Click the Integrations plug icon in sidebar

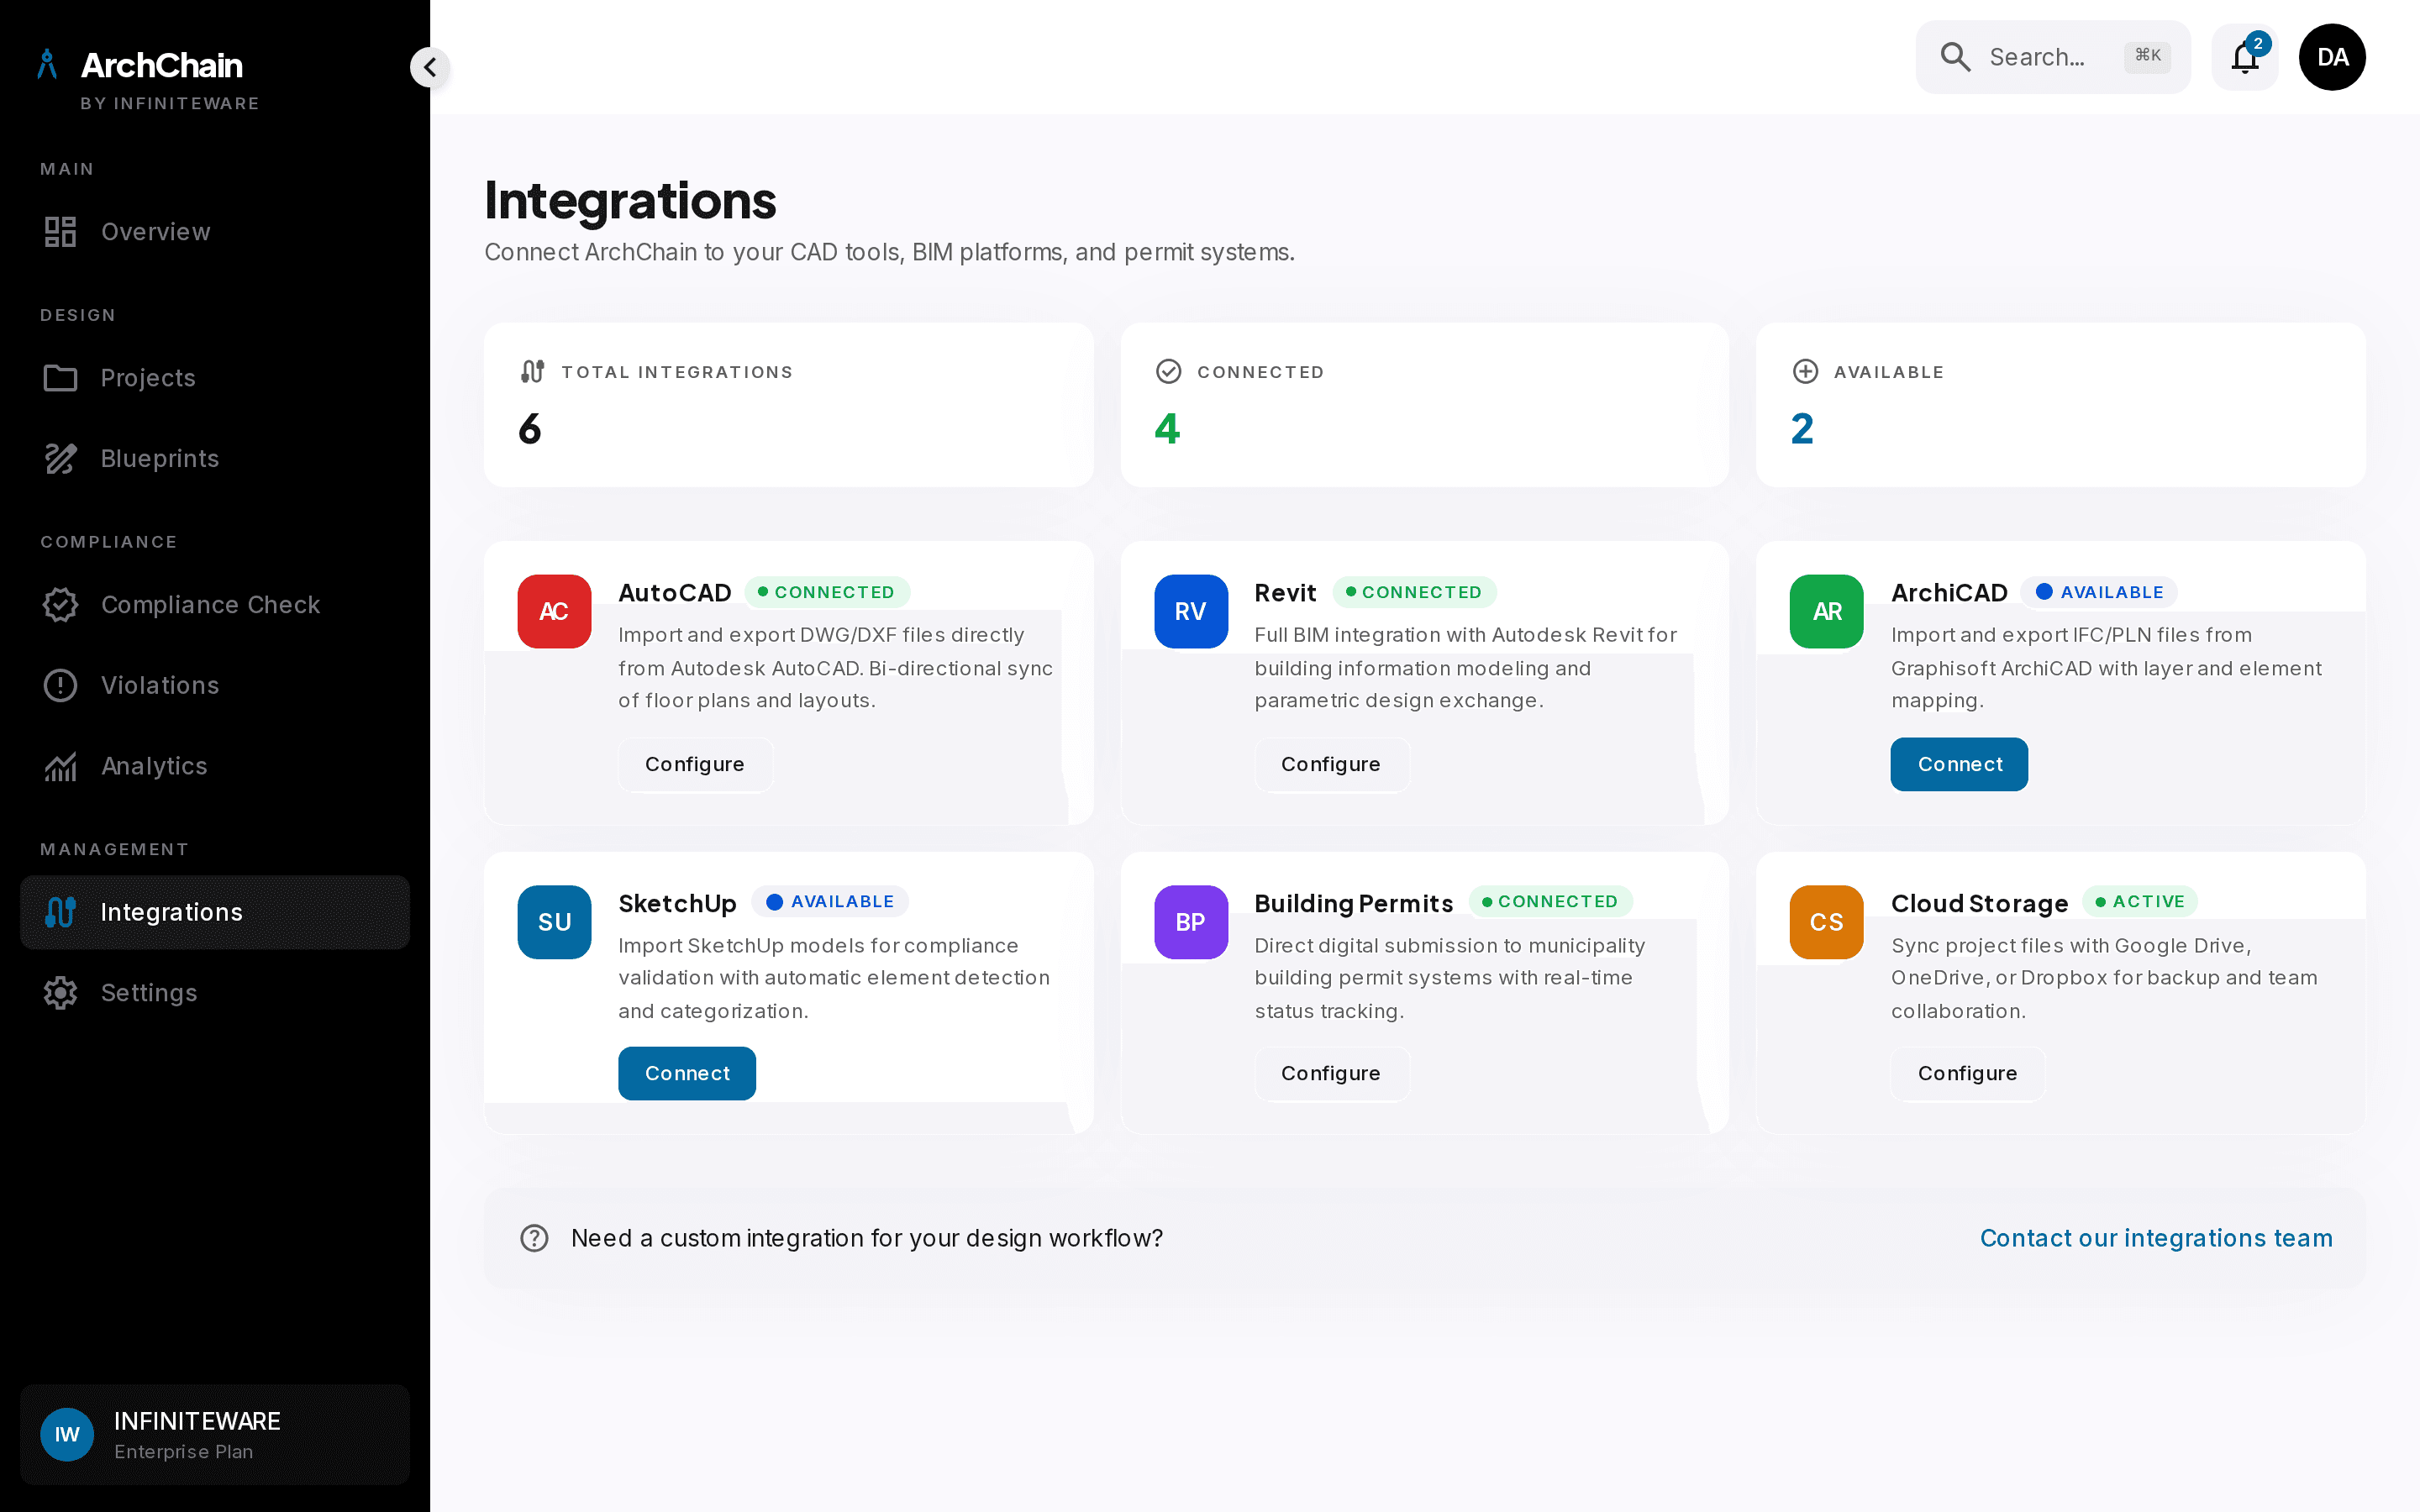click(60, 912)
